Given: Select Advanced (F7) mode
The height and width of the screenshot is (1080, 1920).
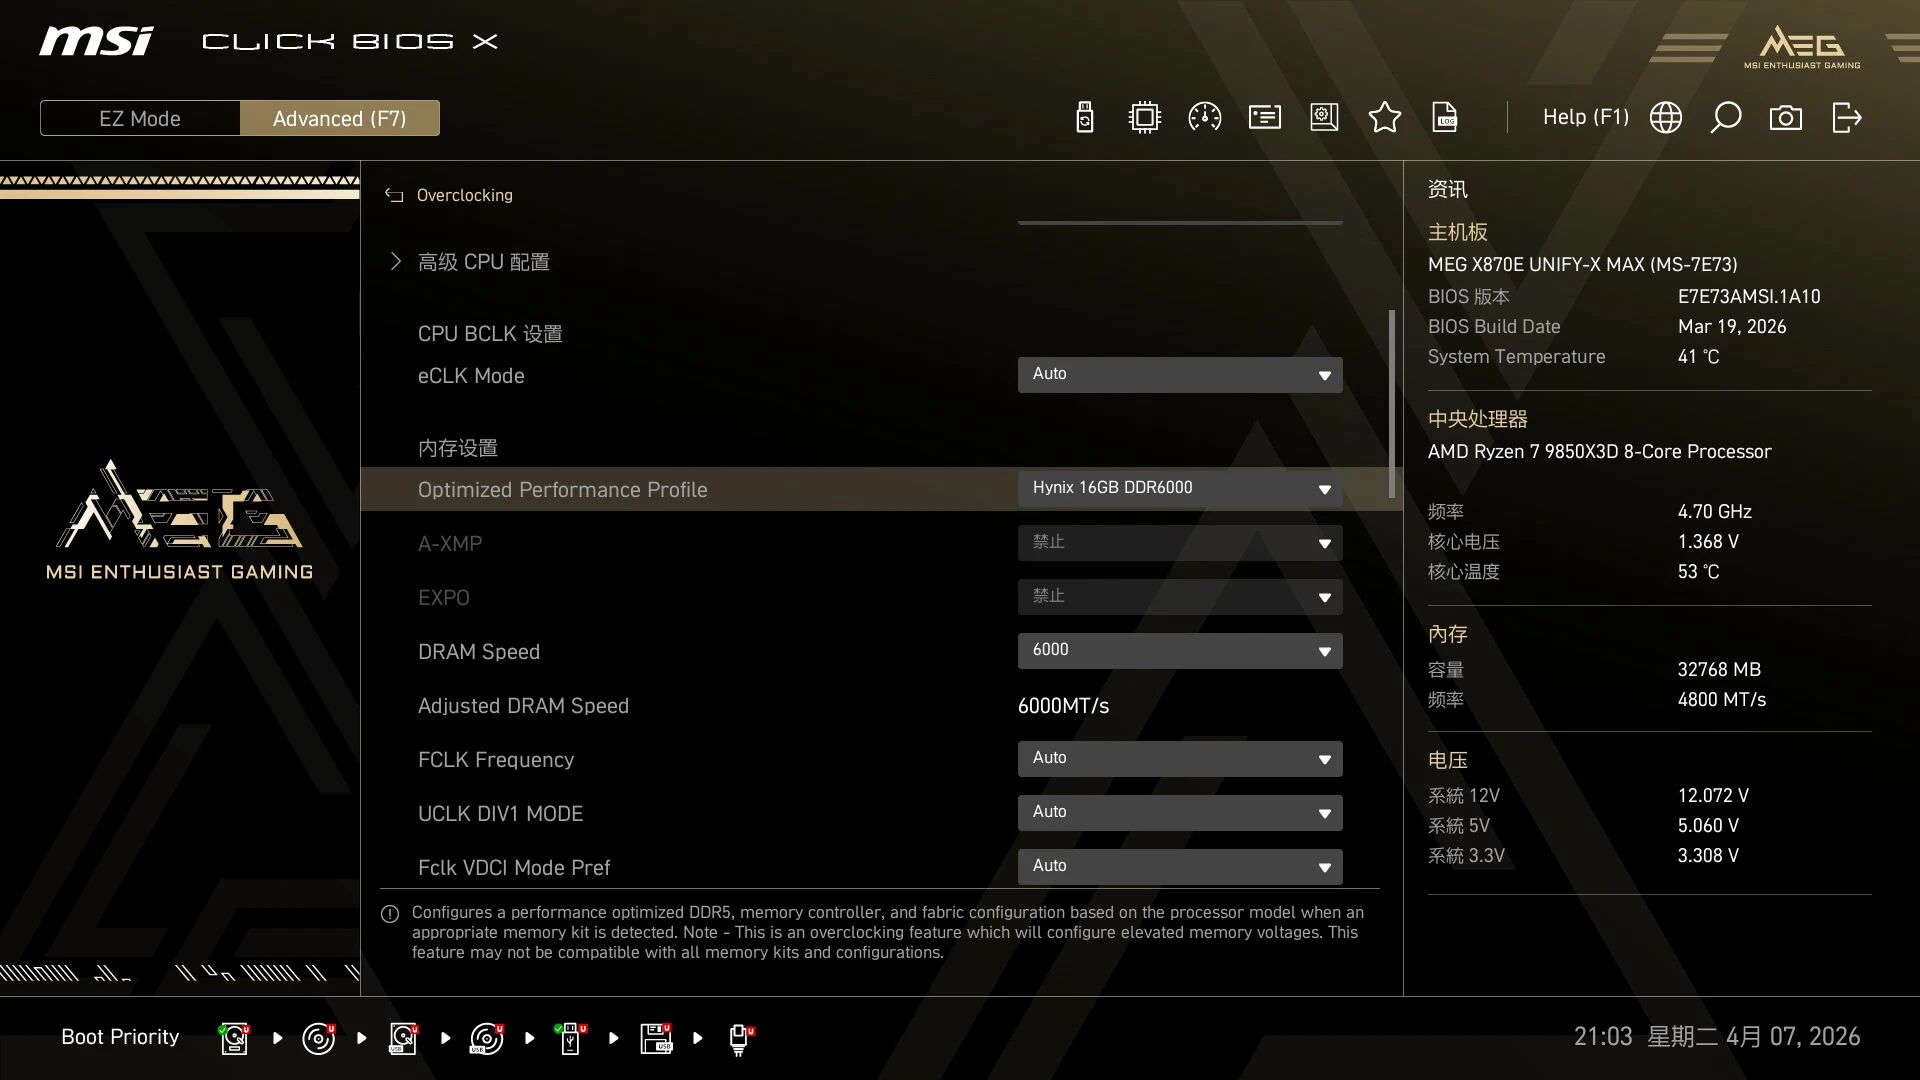Looking at the screenshot, I should 339,118.
